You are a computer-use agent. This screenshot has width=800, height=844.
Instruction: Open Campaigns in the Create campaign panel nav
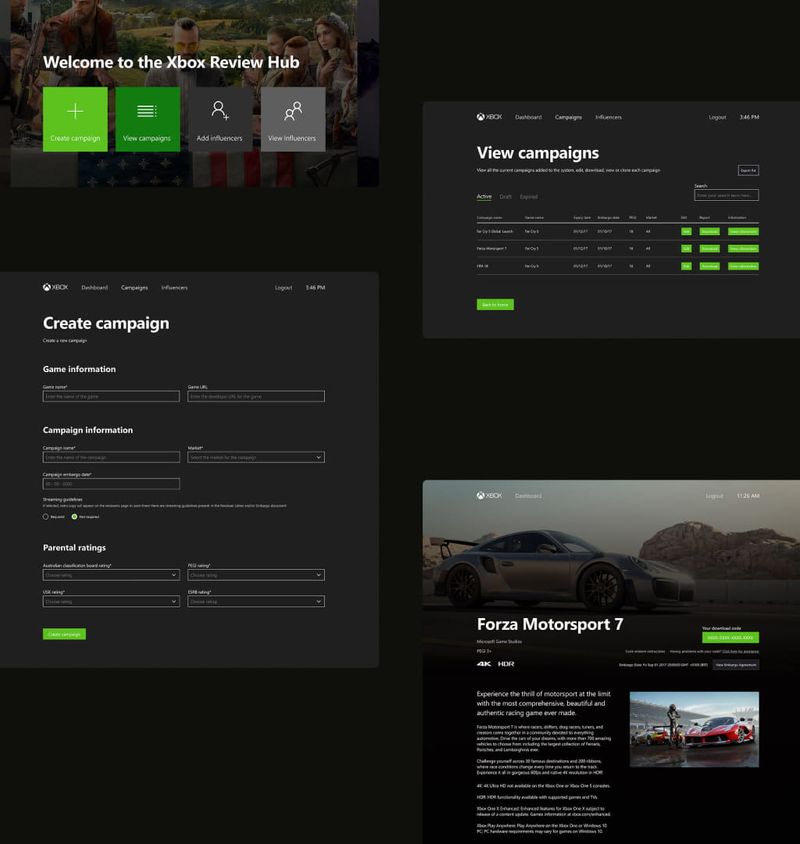point(135,288)
